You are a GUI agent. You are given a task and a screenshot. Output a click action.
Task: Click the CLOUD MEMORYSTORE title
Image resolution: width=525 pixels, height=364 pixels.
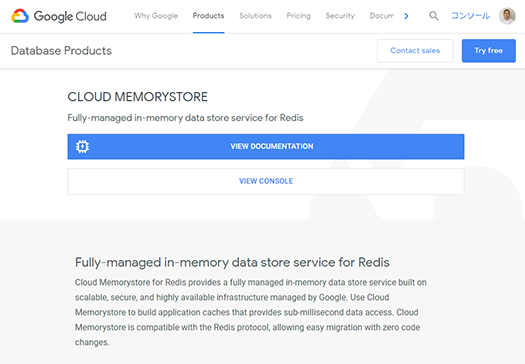(x=138, y=97)
